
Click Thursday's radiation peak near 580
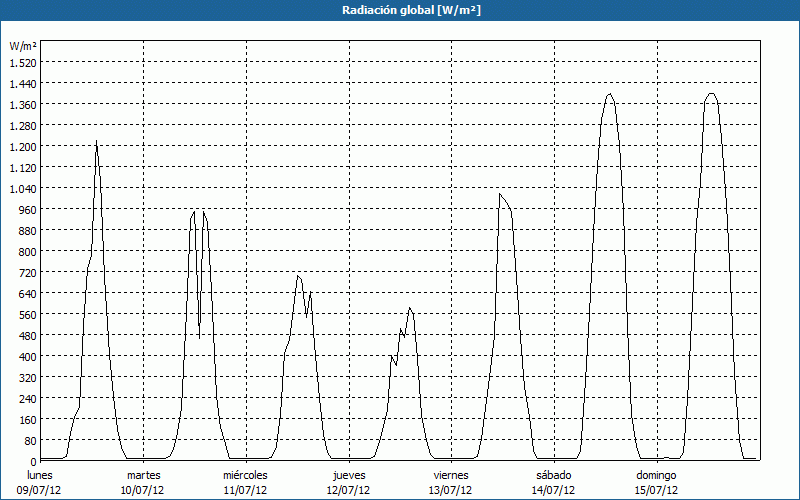point(410,308)
